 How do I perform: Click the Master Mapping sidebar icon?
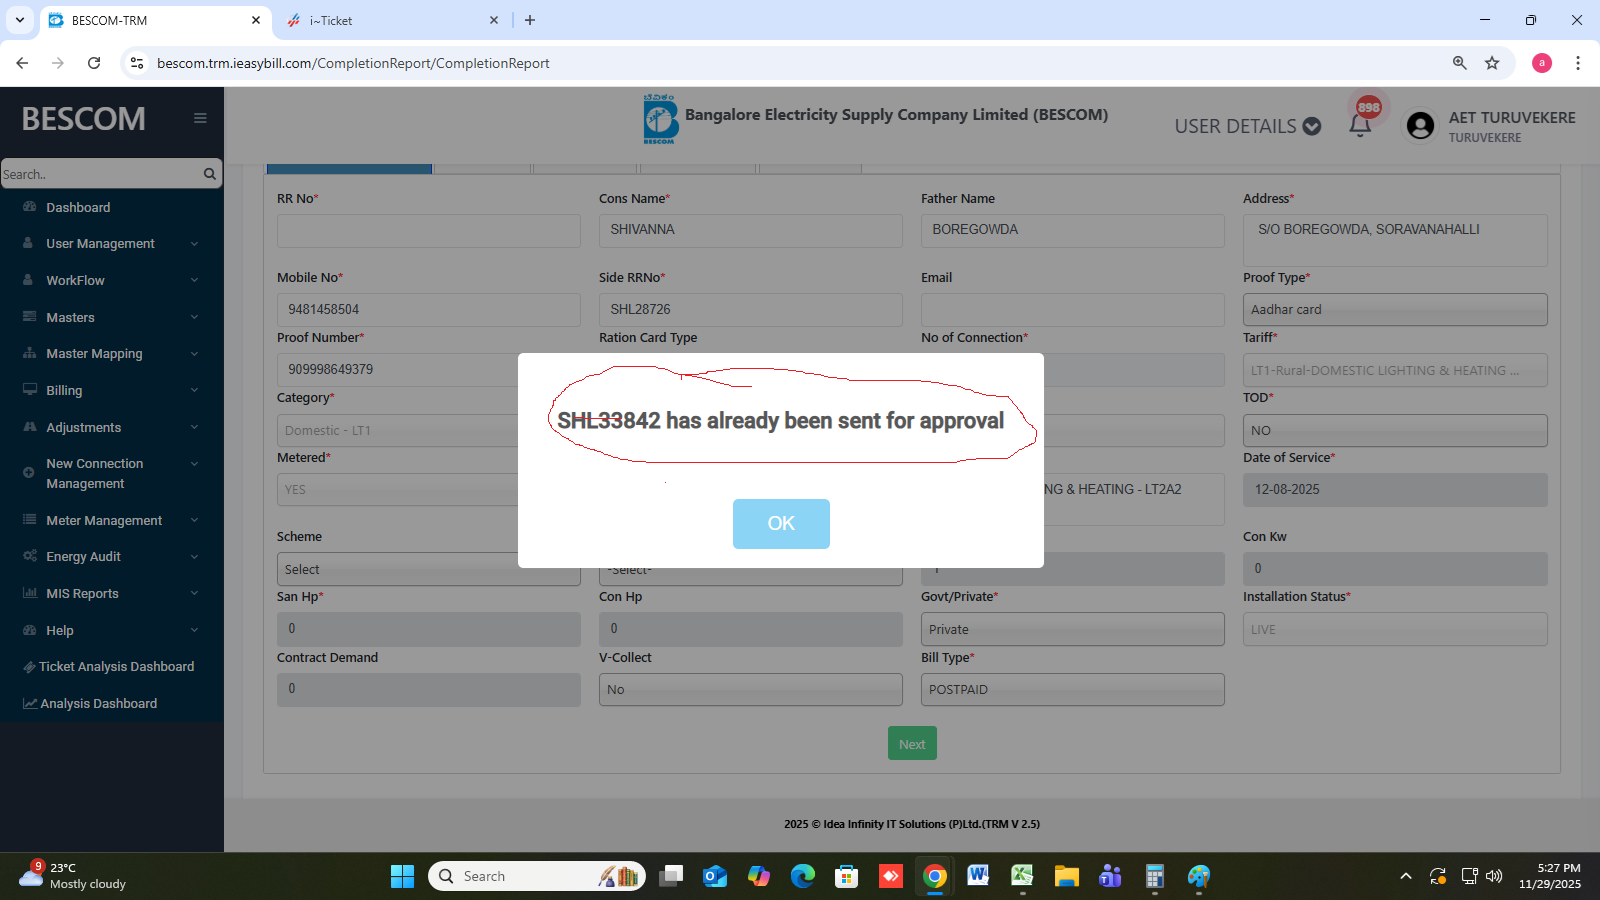[x=29, y=353]
